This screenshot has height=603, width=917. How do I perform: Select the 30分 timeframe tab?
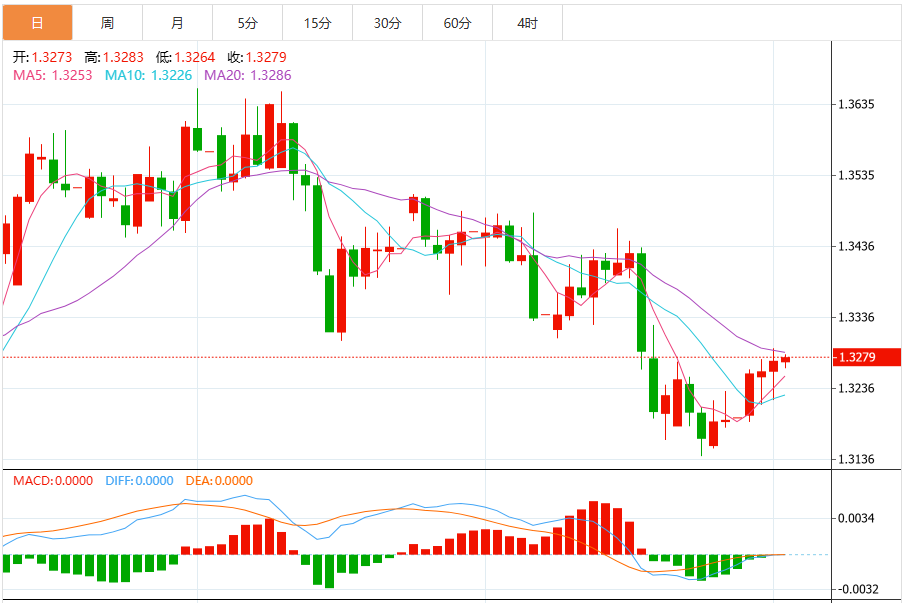click(388, 23)
